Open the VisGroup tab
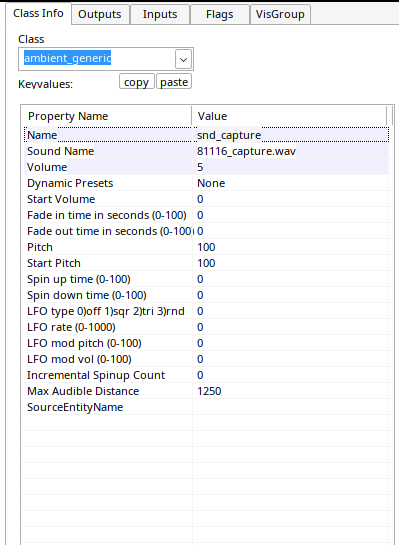 click(280, 14)
